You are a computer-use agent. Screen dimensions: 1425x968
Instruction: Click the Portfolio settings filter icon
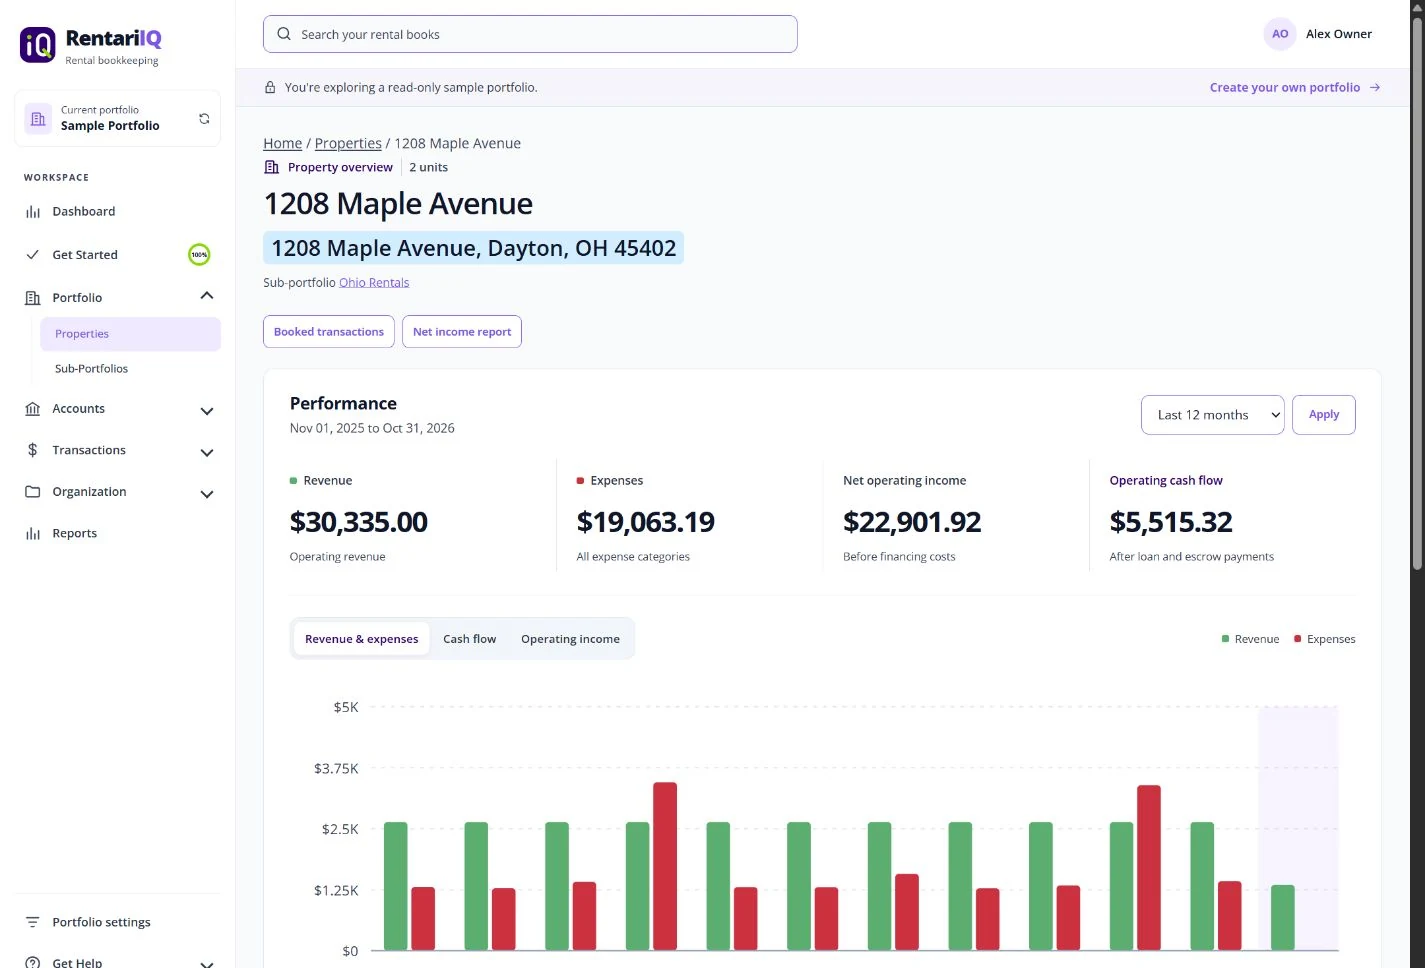click(33, 922)
